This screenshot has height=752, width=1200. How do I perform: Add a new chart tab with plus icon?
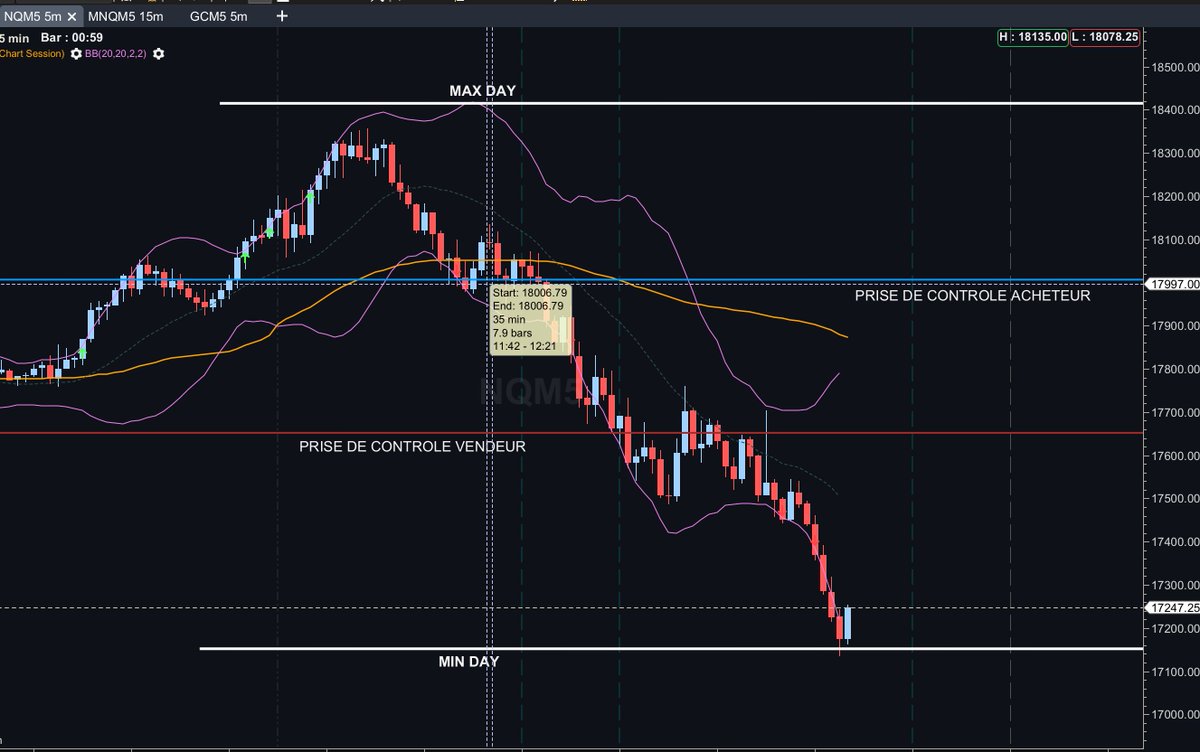point(282,16)
